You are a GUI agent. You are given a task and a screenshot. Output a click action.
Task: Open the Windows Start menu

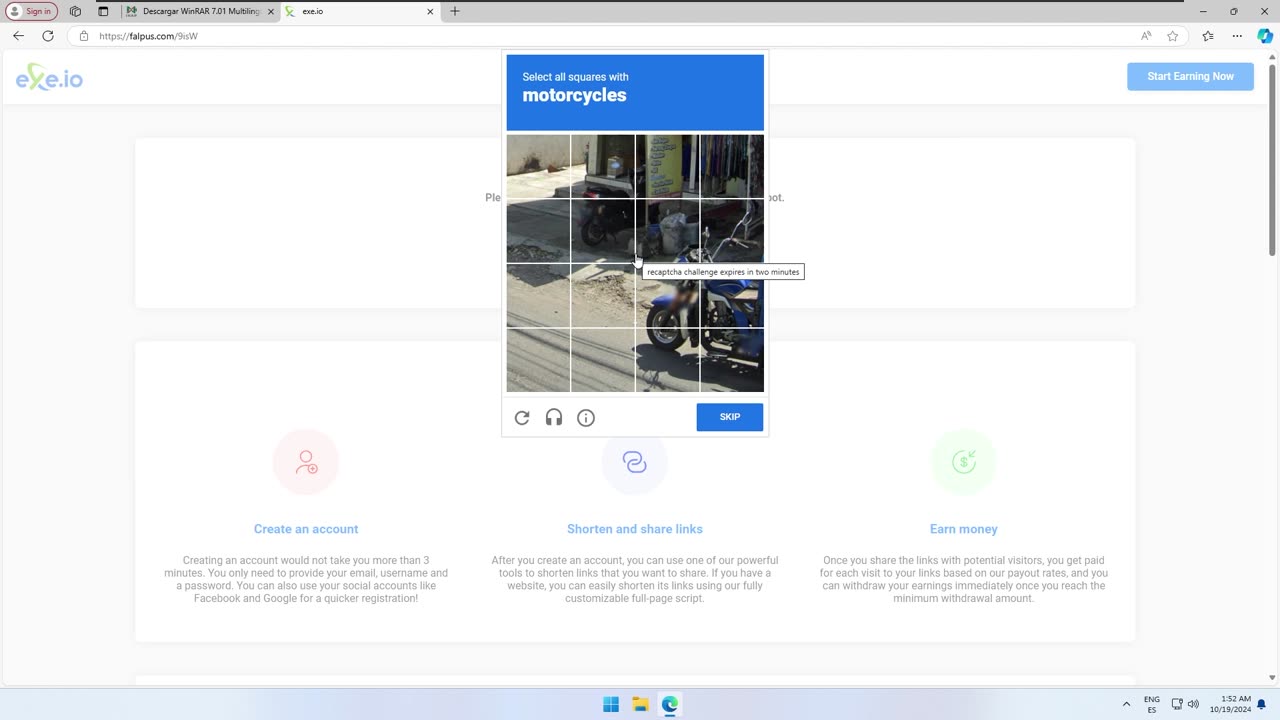pyautogui.click(x=611, y=704)
